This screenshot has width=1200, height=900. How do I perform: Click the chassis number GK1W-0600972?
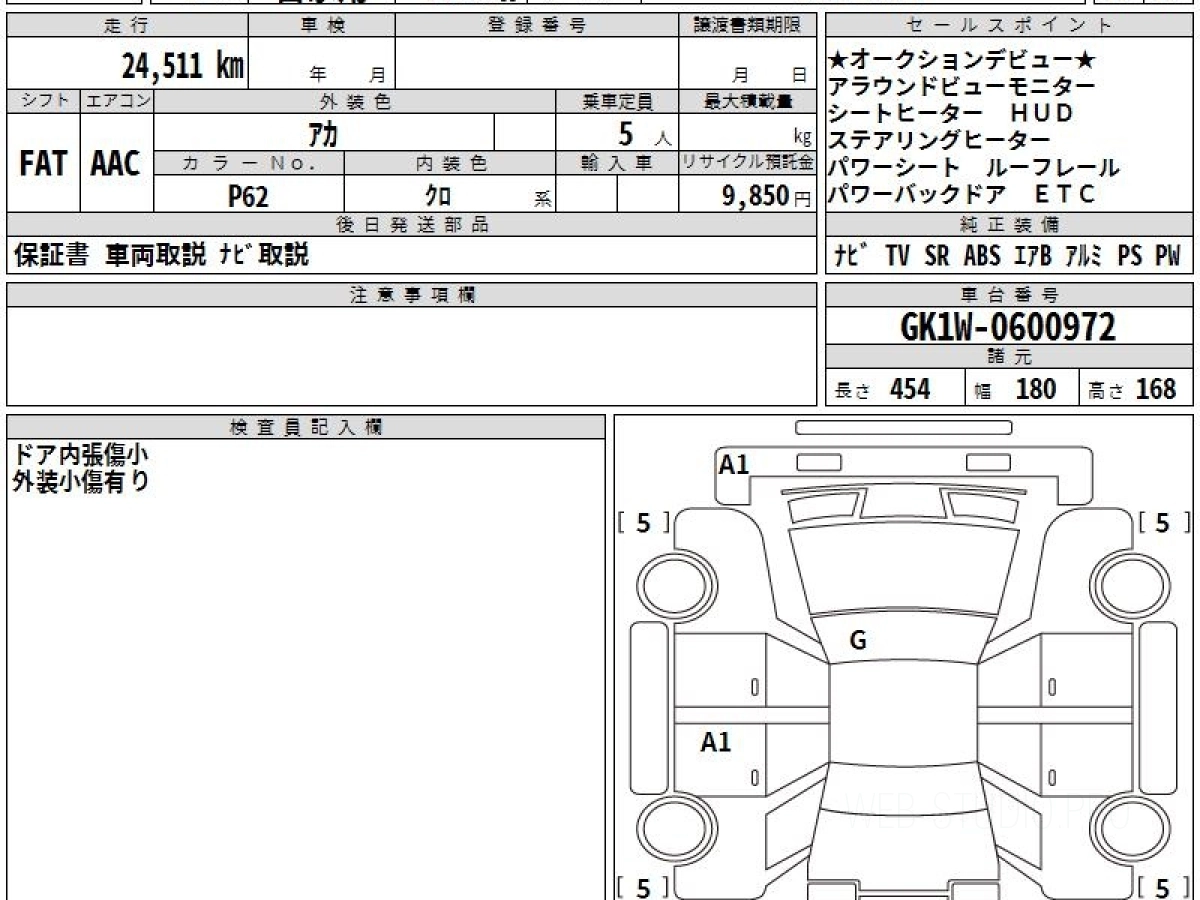click(1008, 326)
